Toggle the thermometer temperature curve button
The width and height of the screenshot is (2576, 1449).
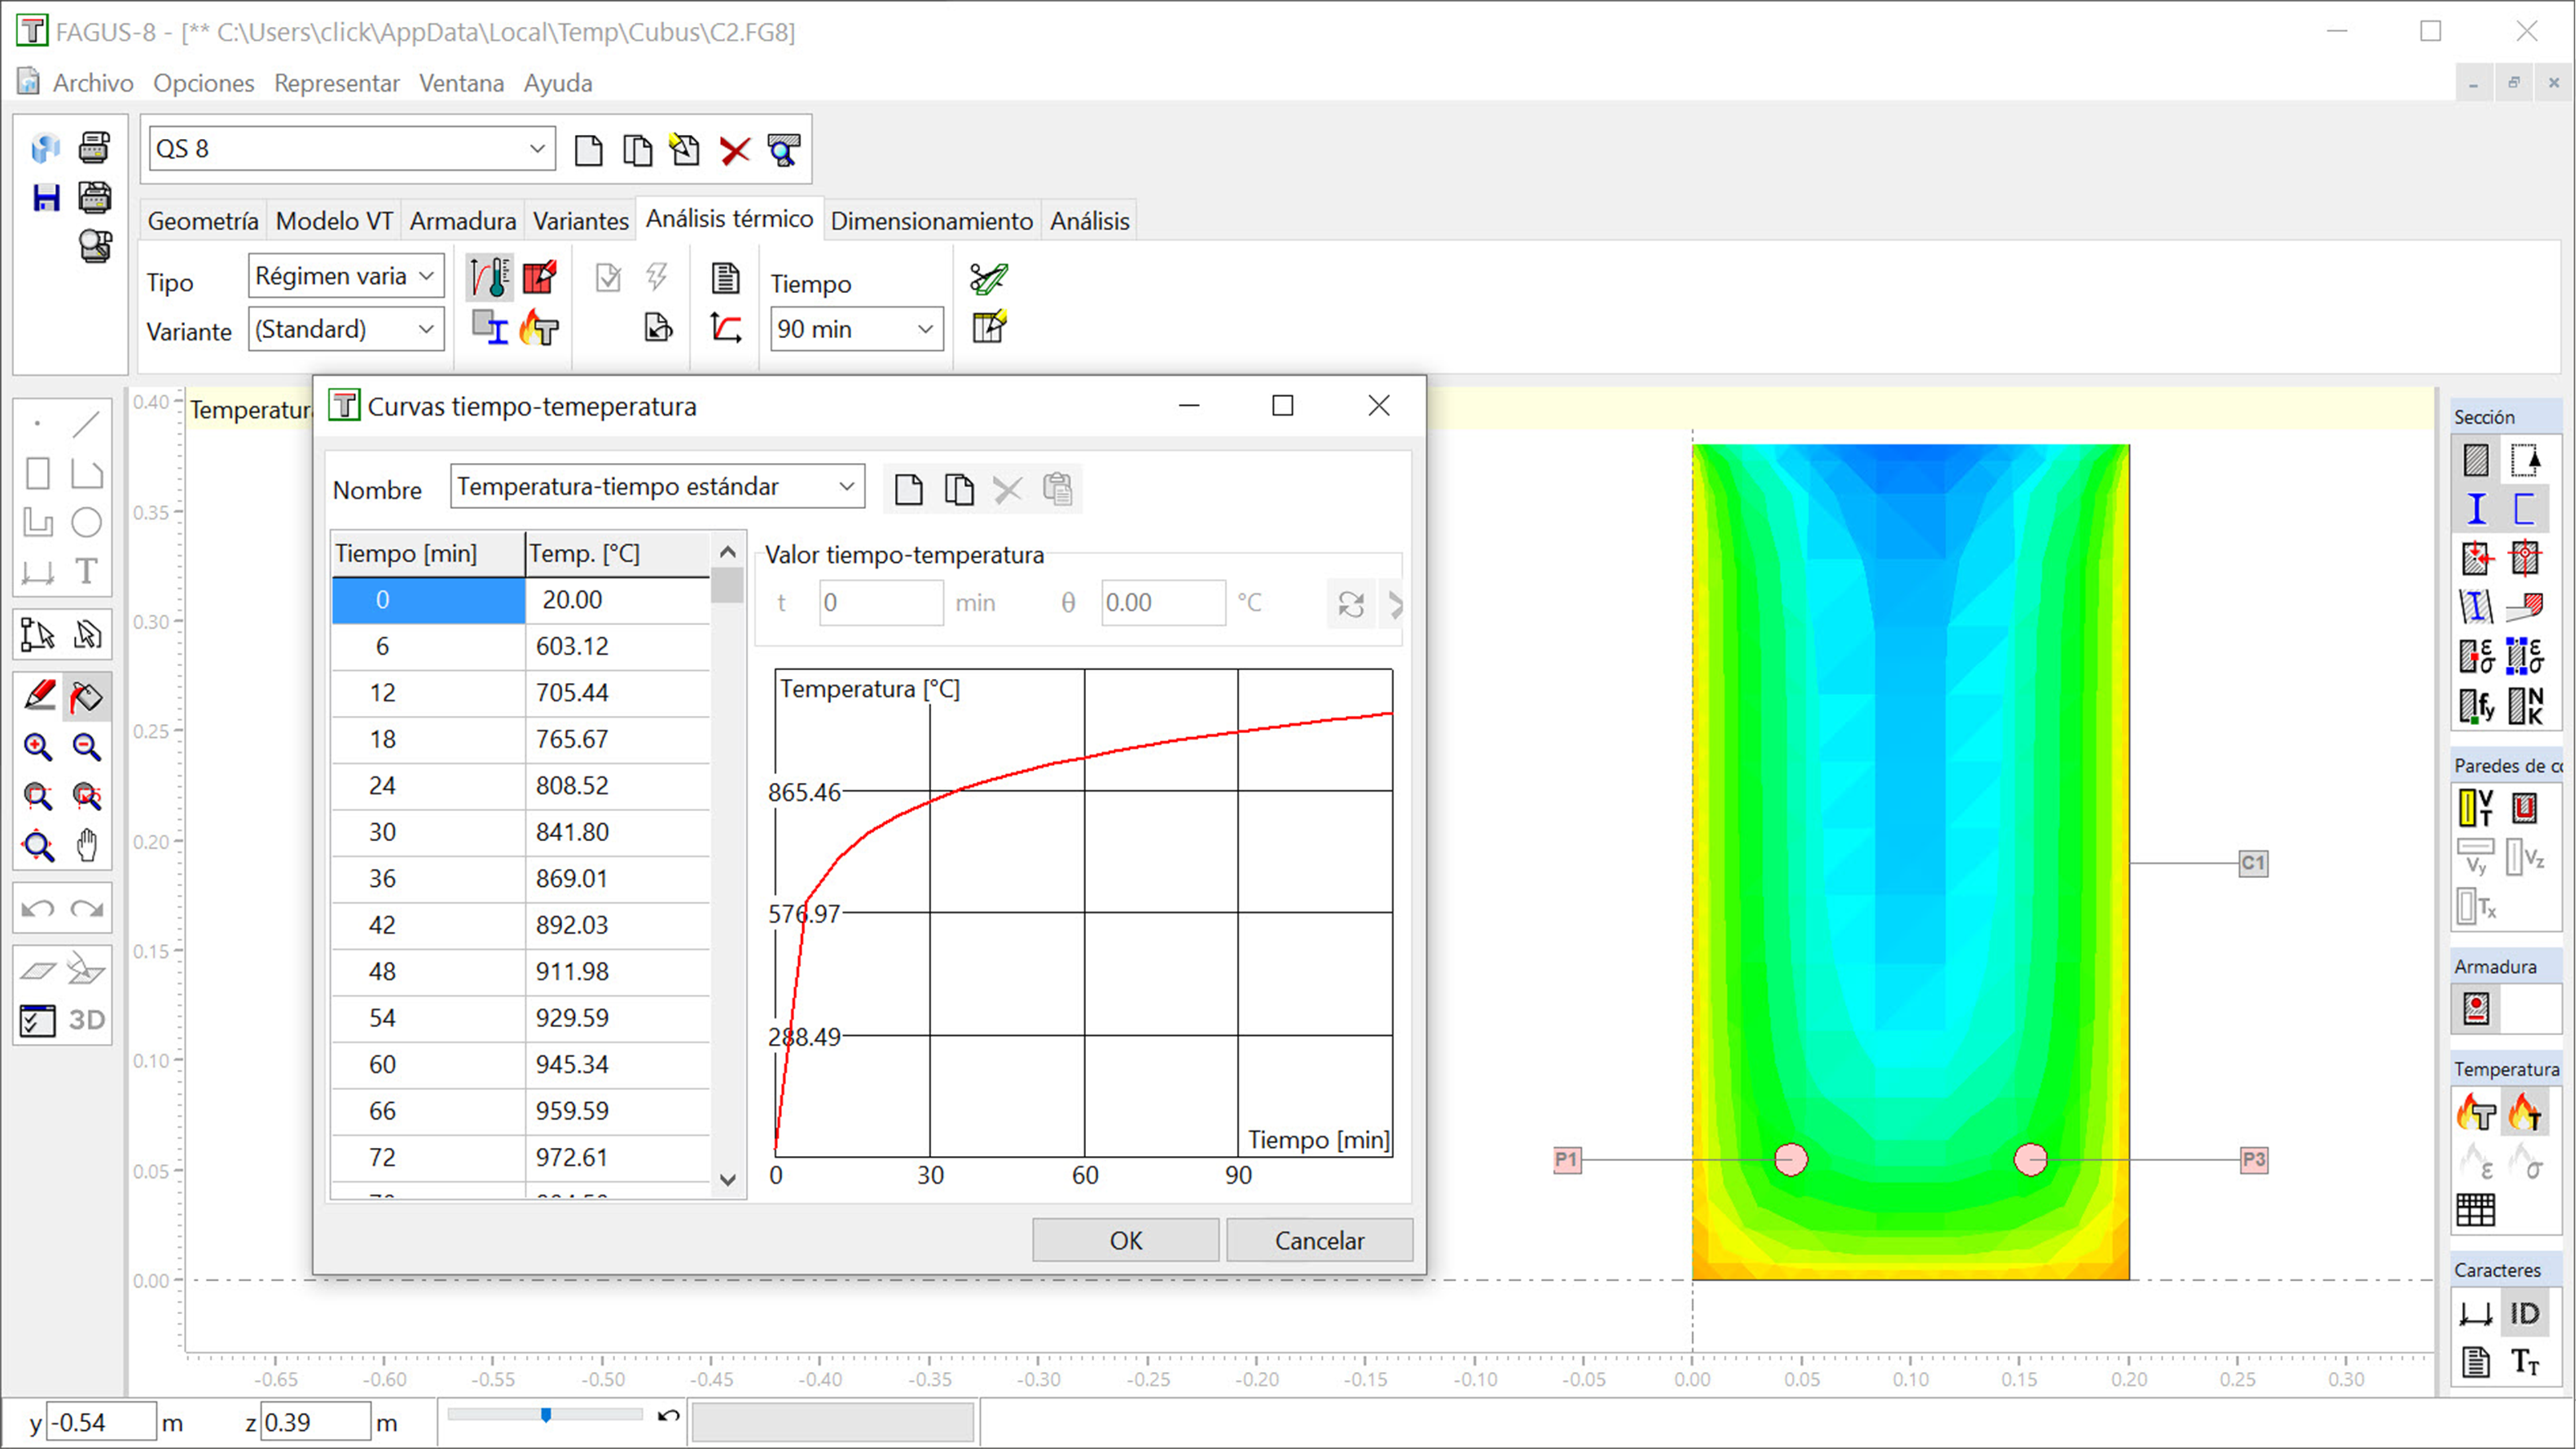(x=490, y=277)
